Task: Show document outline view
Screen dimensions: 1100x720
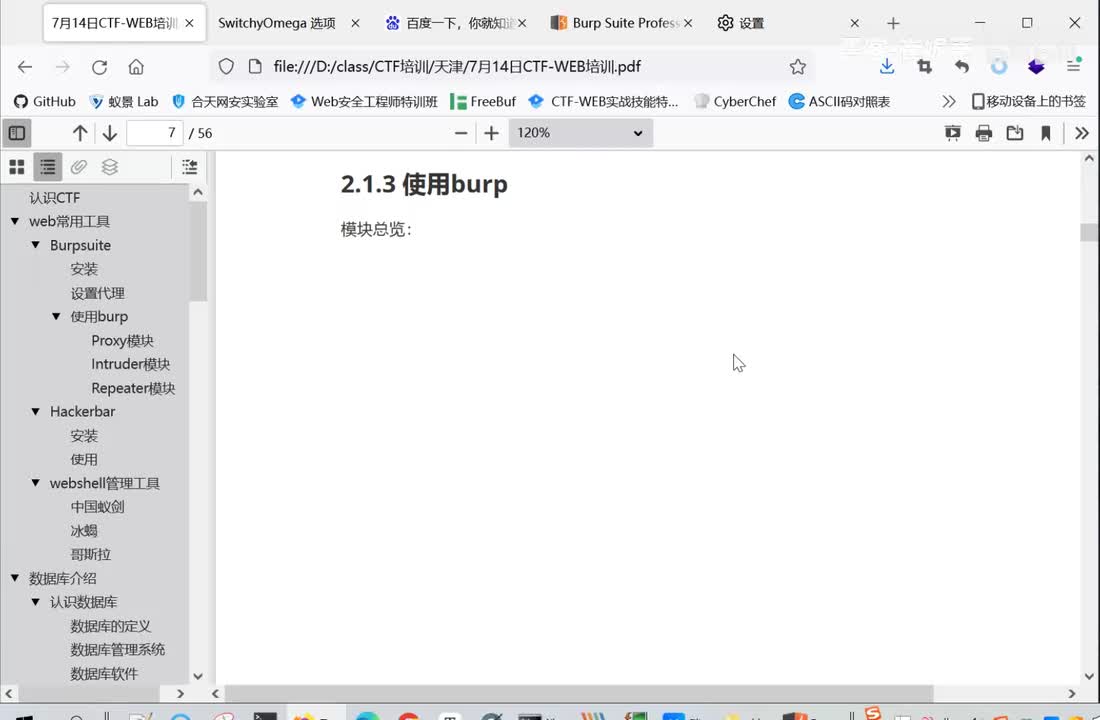Action: [48, 166]
